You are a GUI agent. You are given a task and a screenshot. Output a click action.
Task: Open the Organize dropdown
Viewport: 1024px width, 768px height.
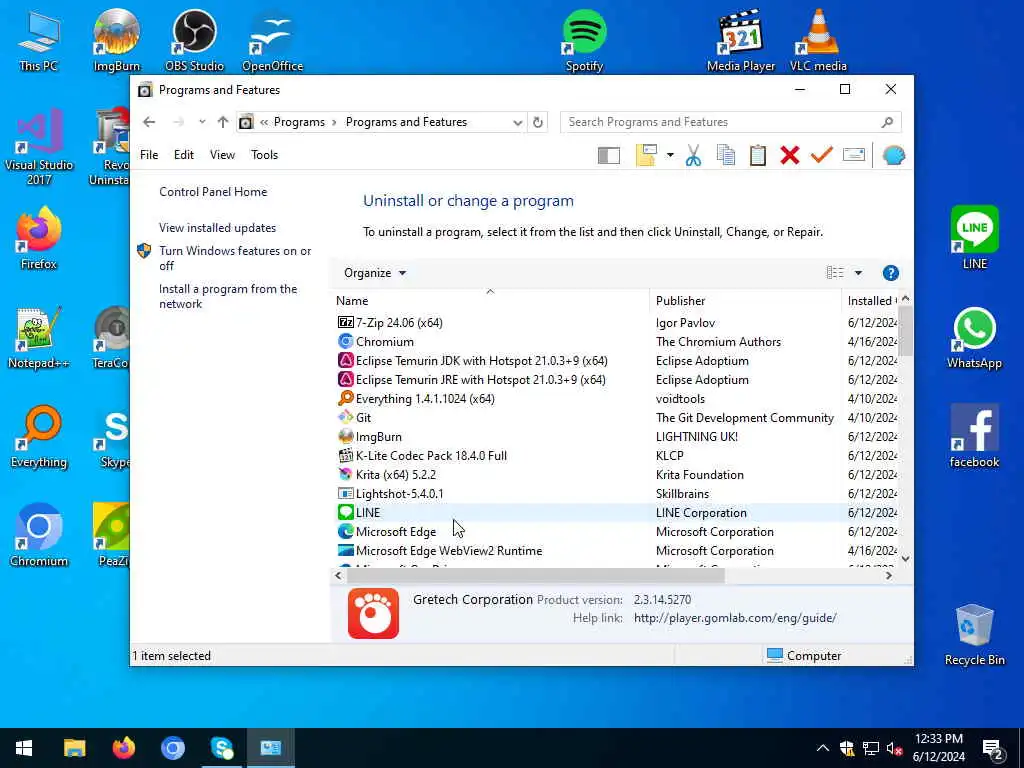click(375, 273)
